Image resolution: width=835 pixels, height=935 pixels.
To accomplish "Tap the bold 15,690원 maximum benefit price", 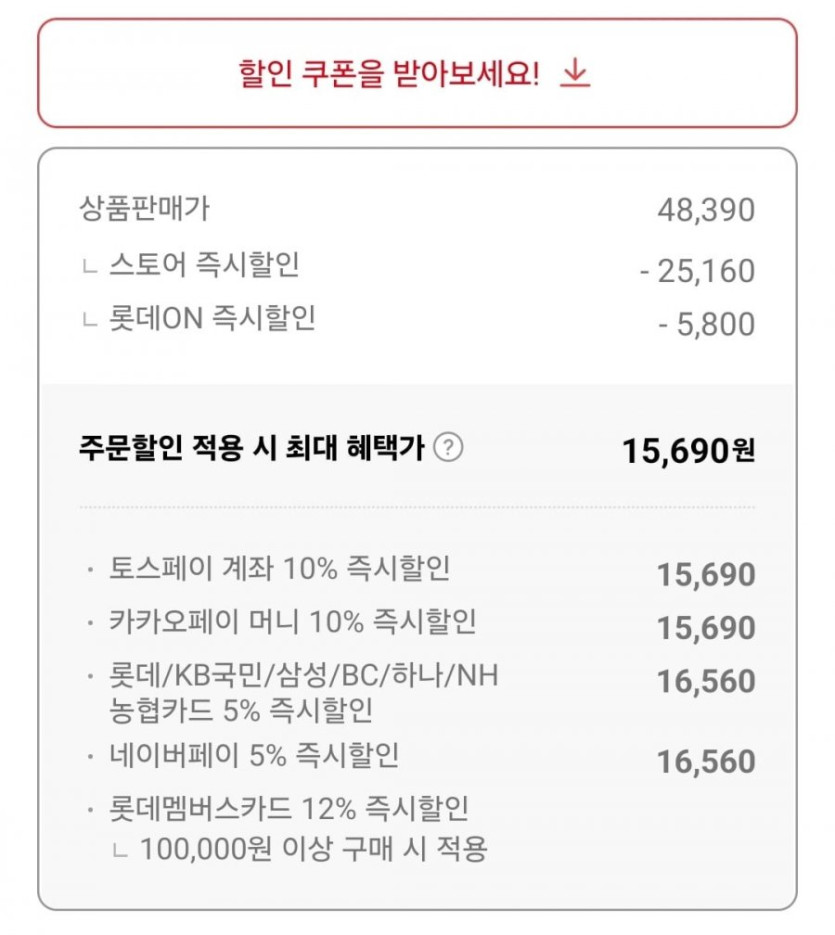I will pos(688,451).
